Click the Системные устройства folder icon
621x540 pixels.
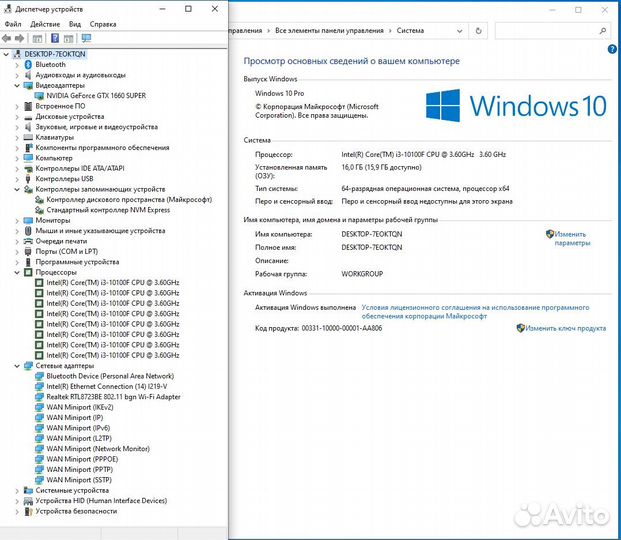pos(28,490)
